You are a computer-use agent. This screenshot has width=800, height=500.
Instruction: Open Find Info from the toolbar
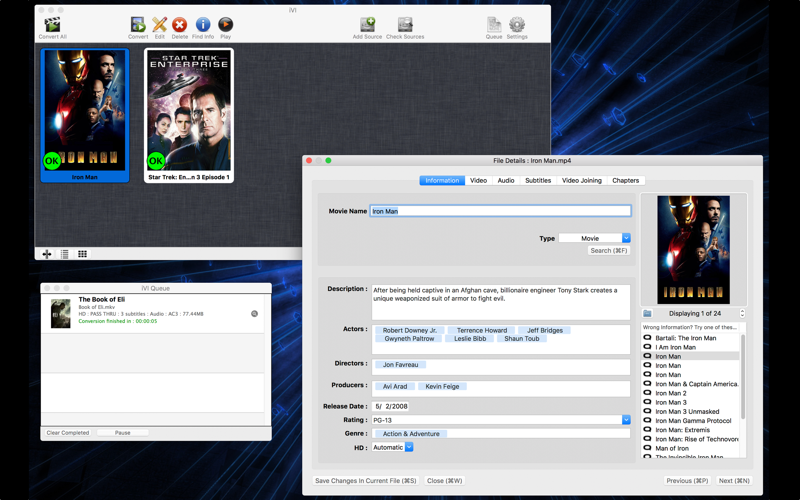pyautogui.click(x=202, y=25)
